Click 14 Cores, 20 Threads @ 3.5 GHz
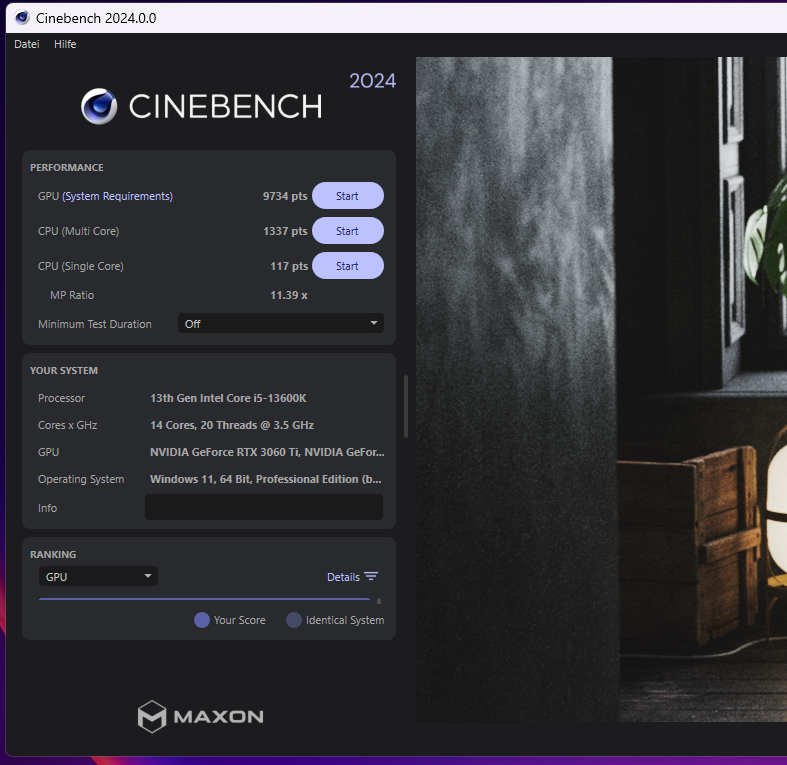787x765 pixels. 232,425
